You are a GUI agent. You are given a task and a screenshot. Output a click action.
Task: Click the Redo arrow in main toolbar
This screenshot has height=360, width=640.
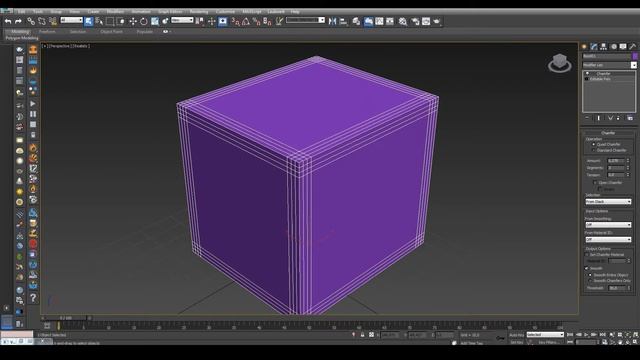(x=18, y=21)
